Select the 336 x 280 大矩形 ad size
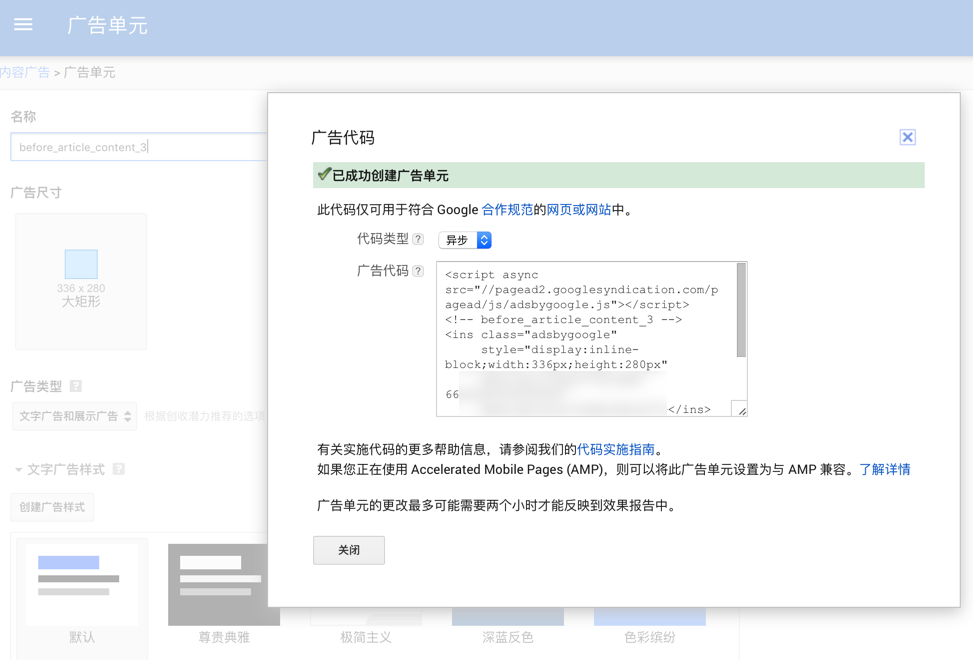 (81, 282)
